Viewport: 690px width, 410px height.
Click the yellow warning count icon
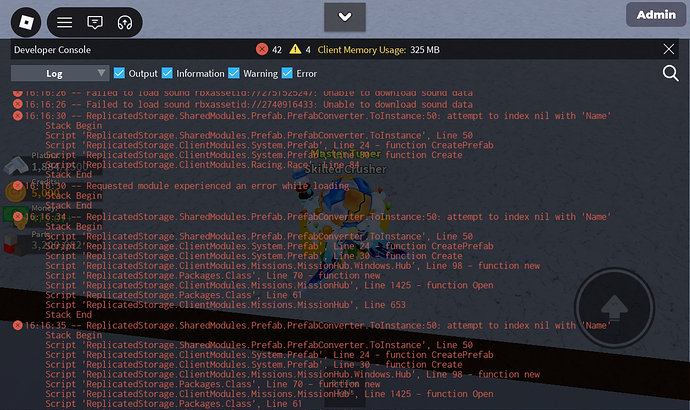pos(295,49)
